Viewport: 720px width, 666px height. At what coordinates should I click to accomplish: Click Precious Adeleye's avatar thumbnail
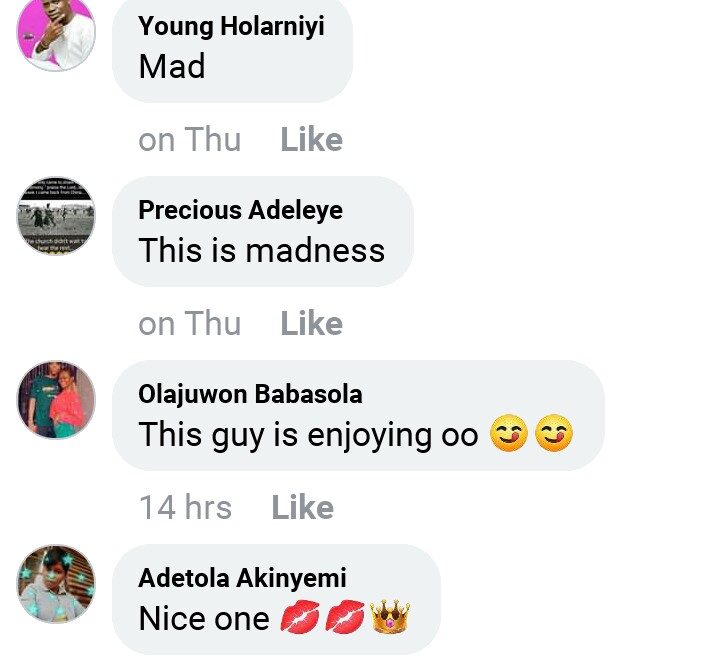[x=56, y=217]
